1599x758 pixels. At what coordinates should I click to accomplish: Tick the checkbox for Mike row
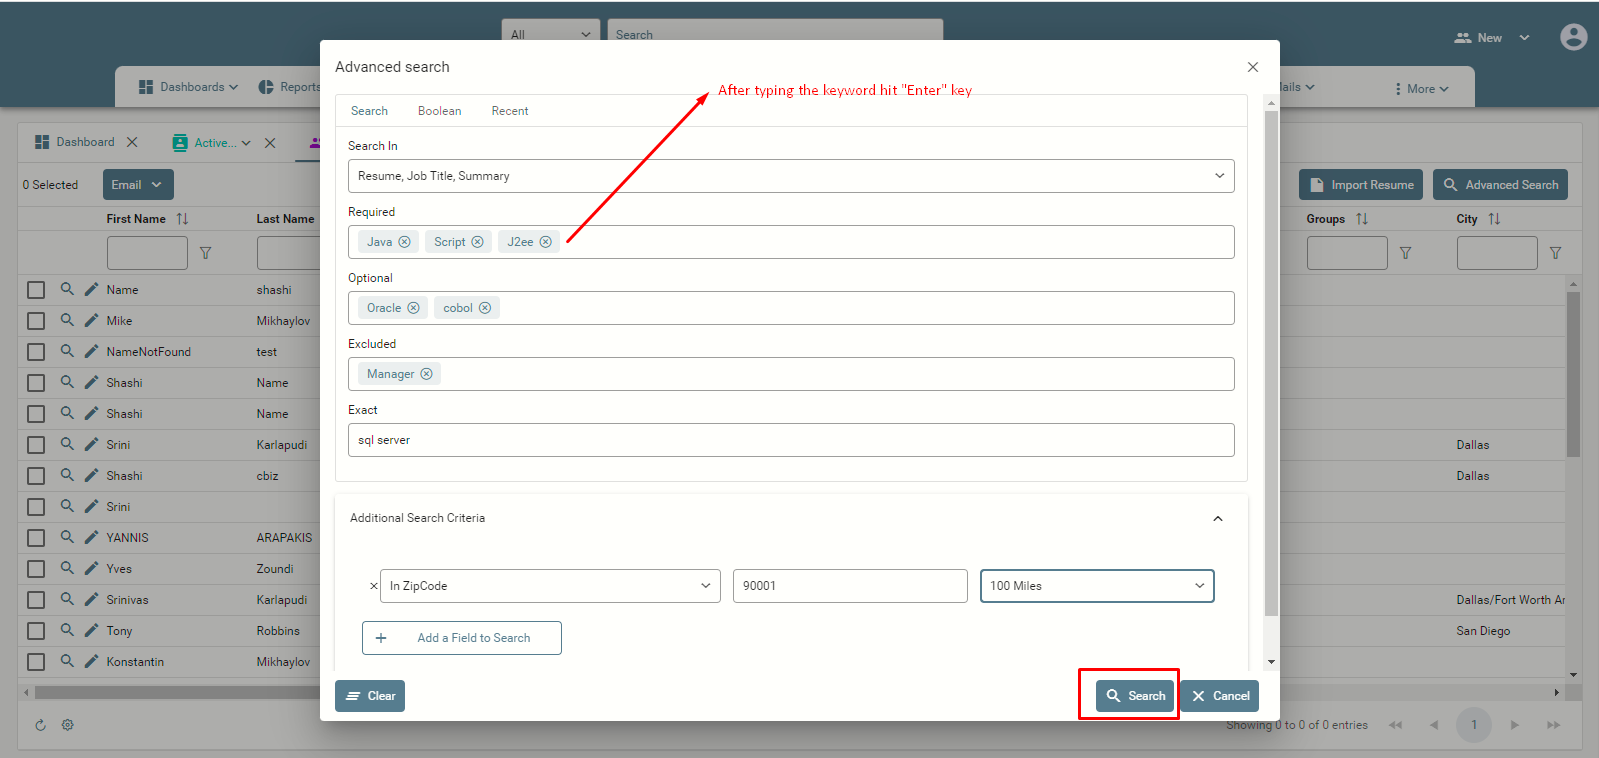pos(36,321)
